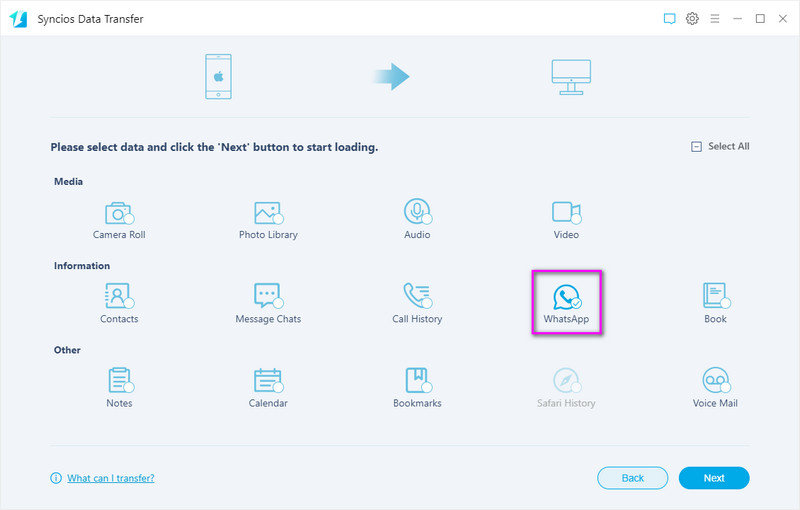Minimize the Syncios Data Transfer window

tap(737, 19)
